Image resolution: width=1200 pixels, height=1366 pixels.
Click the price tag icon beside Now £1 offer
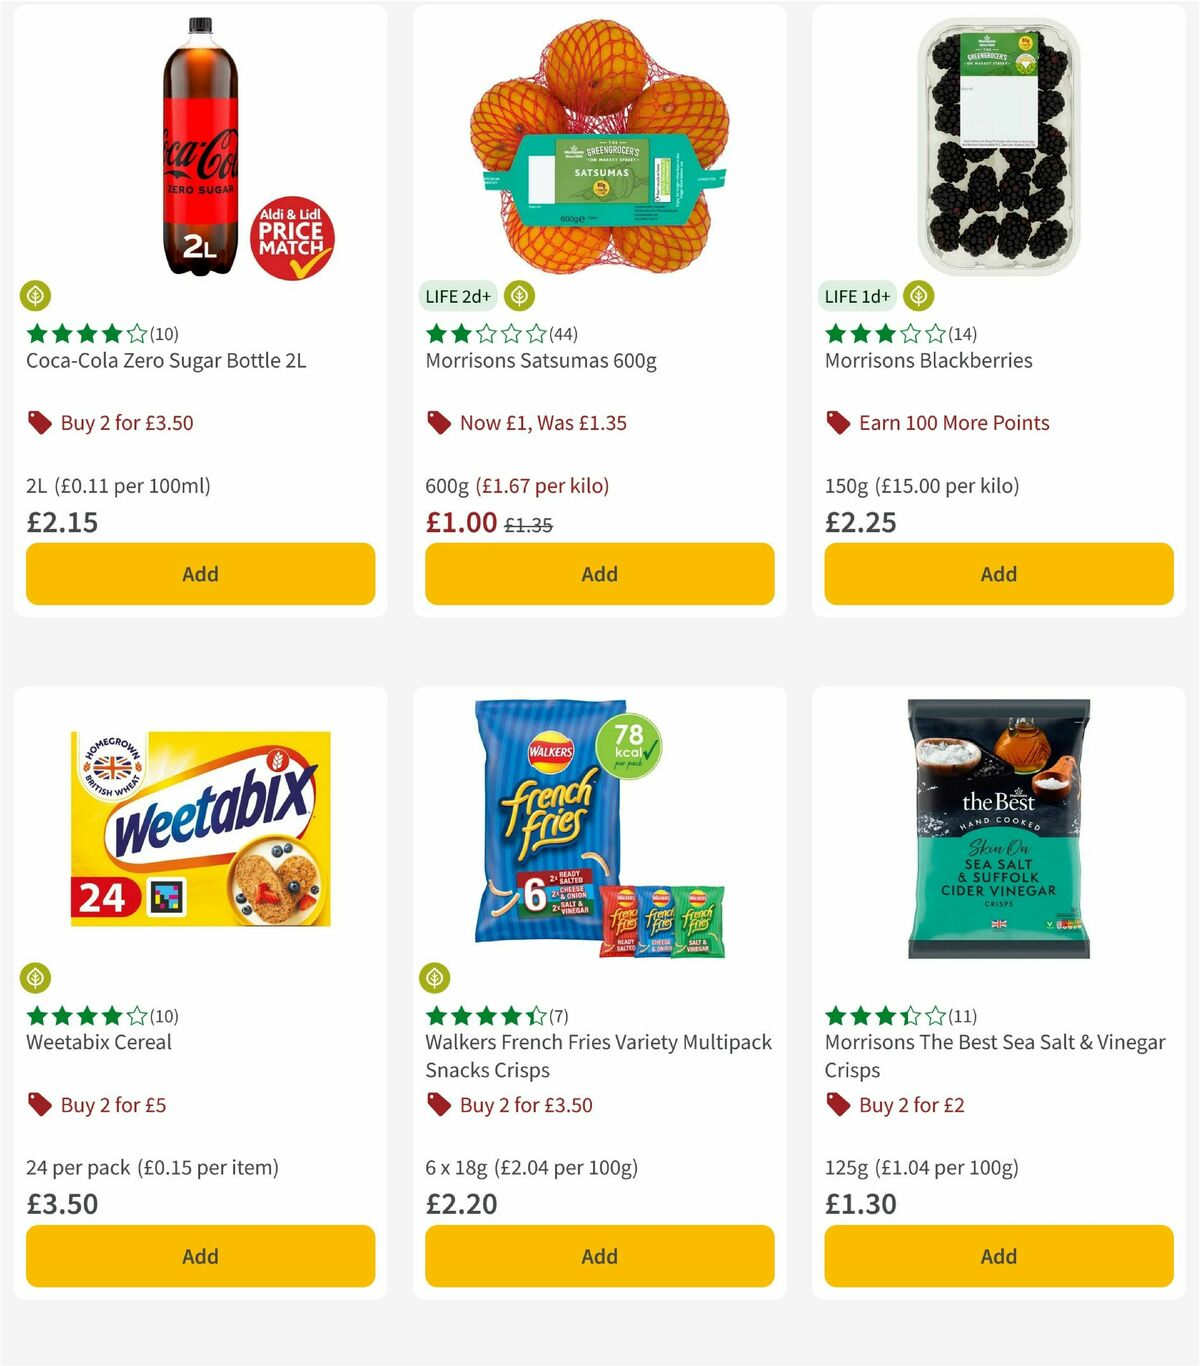(438, 422)
